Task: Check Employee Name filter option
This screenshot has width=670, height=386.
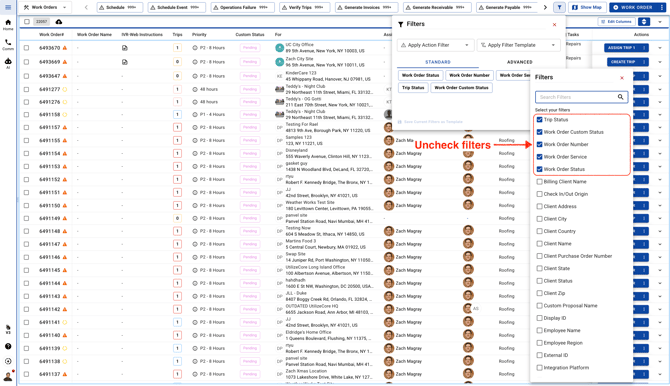Action: 540,330
